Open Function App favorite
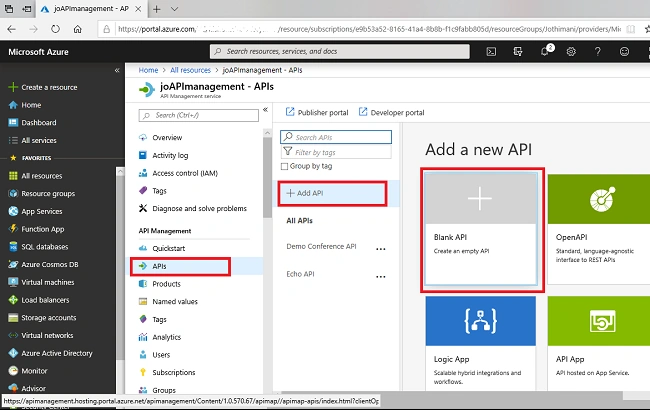This screenshot has width=650, height=410. coord(36,229)
